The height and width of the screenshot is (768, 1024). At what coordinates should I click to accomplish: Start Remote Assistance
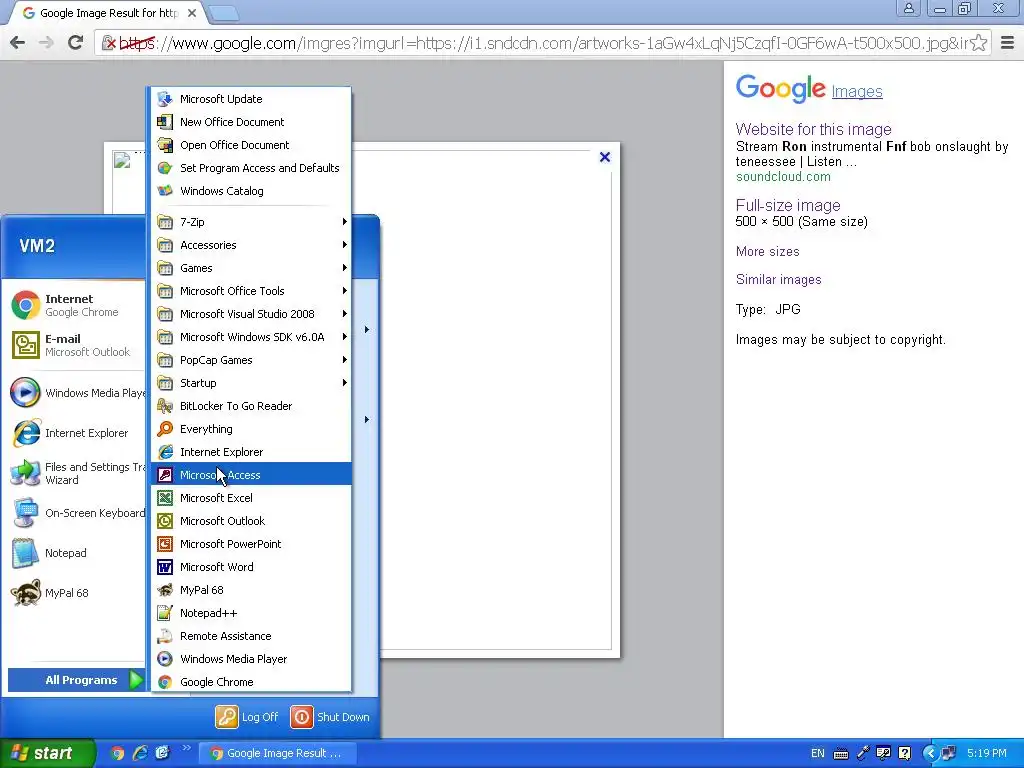[251, 635]
